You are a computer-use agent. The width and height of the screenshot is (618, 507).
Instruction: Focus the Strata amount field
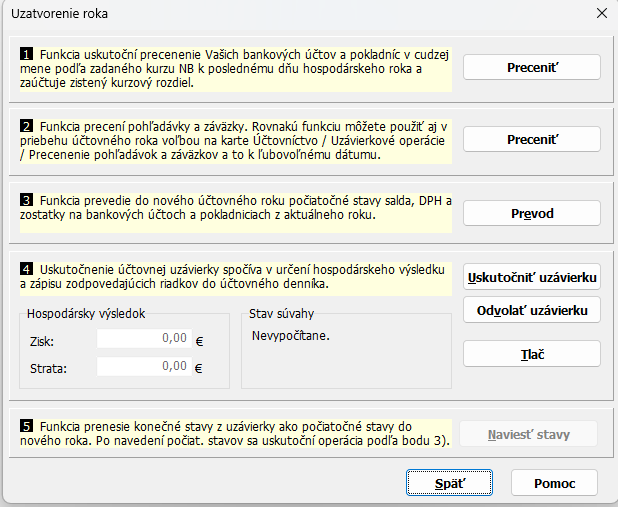click(143, 367)
